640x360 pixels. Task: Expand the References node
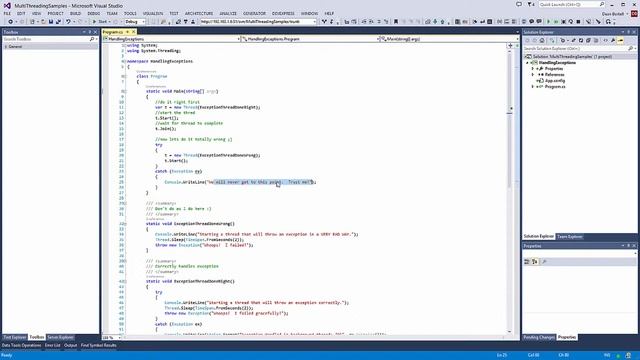tap(533, 75)
